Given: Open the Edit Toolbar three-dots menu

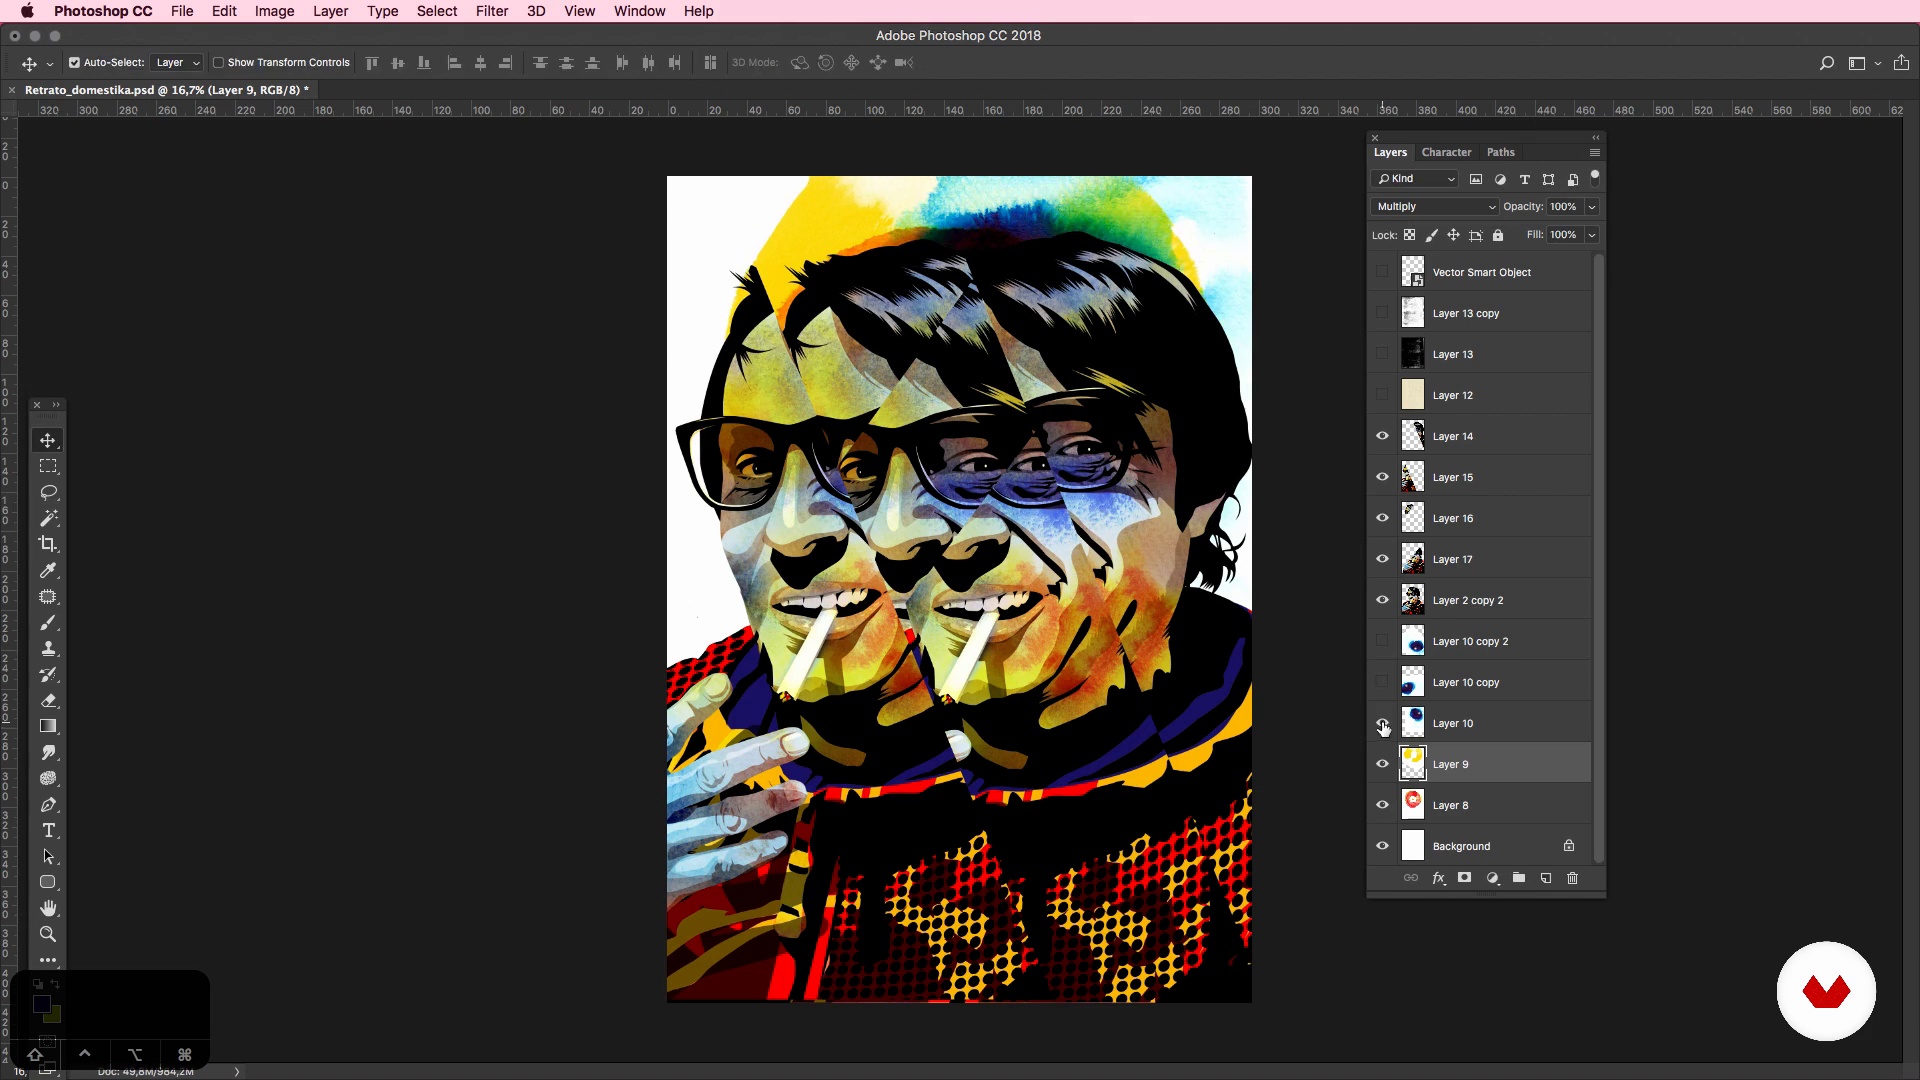Looking at the screenshot, I should [x=48, y=960].
